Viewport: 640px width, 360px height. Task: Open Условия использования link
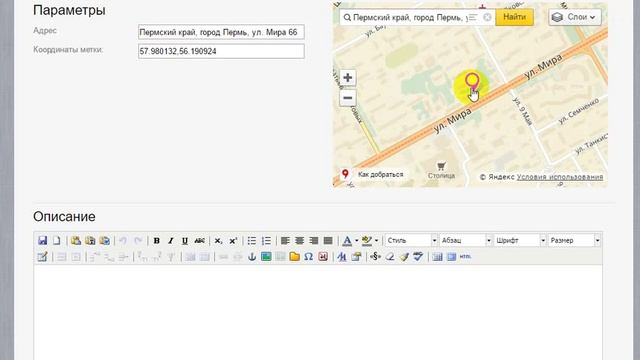(560, 177)
